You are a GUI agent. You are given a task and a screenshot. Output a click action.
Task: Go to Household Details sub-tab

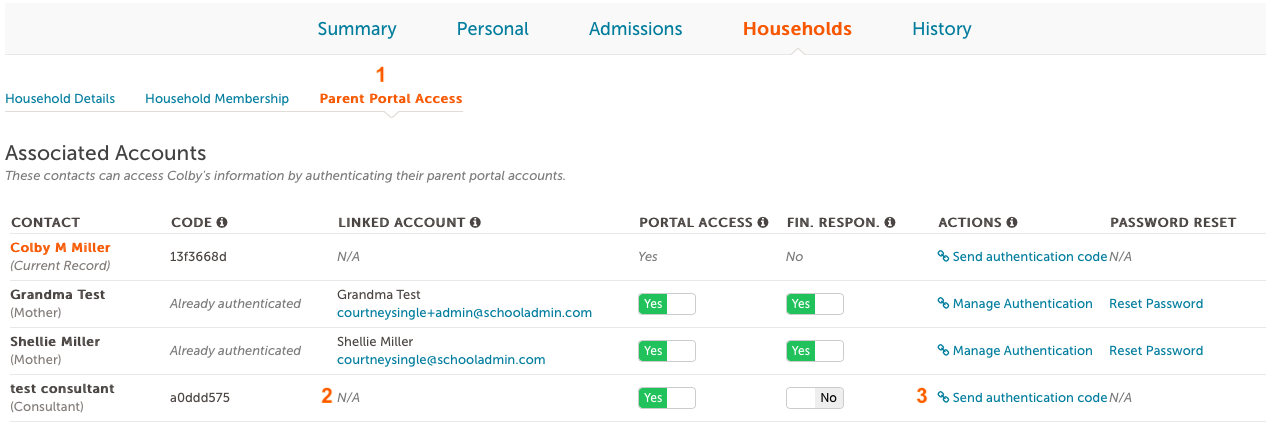[60, 99]
